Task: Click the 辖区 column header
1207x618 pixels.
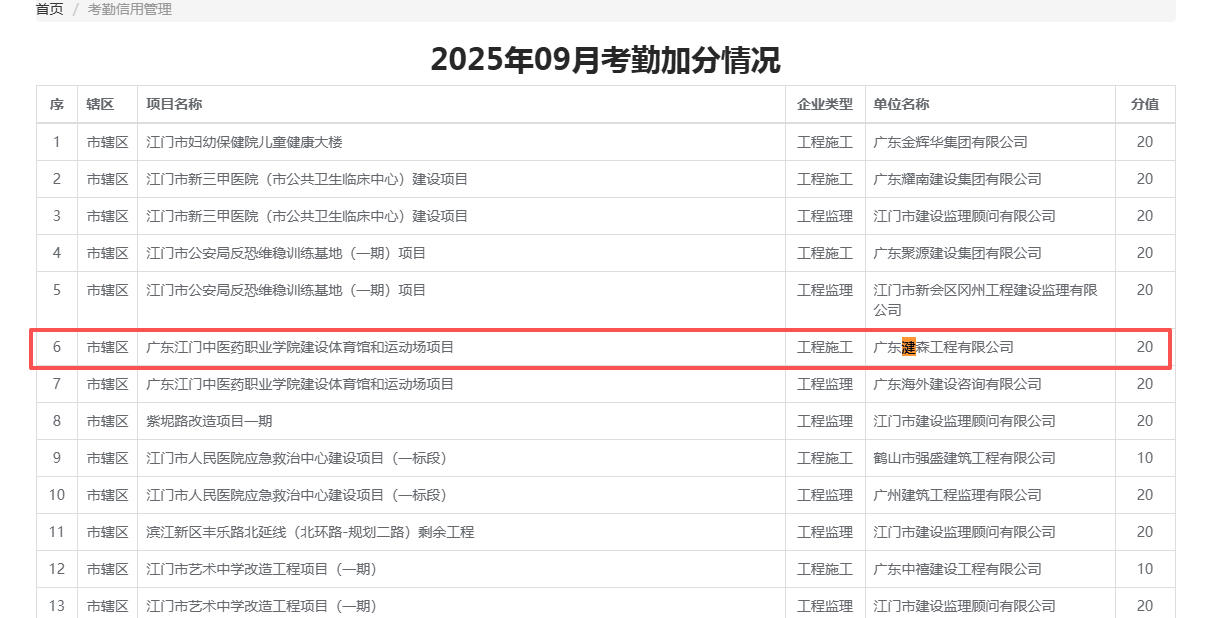Action: coord(100,105)
